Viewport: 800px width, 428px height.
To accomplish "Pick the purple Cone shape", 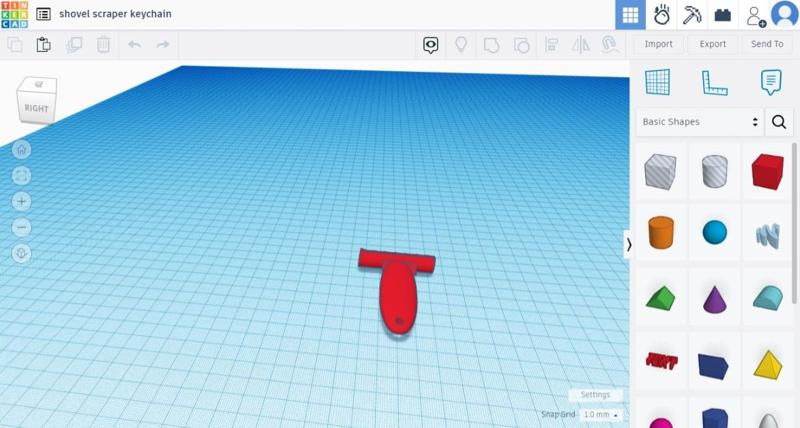I will point(714,298).
